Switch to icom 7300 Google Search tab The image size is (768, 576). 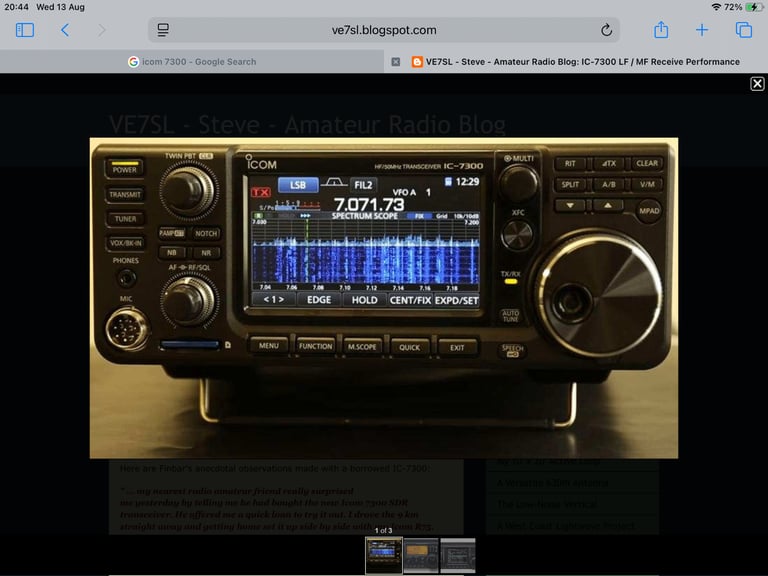192,62
